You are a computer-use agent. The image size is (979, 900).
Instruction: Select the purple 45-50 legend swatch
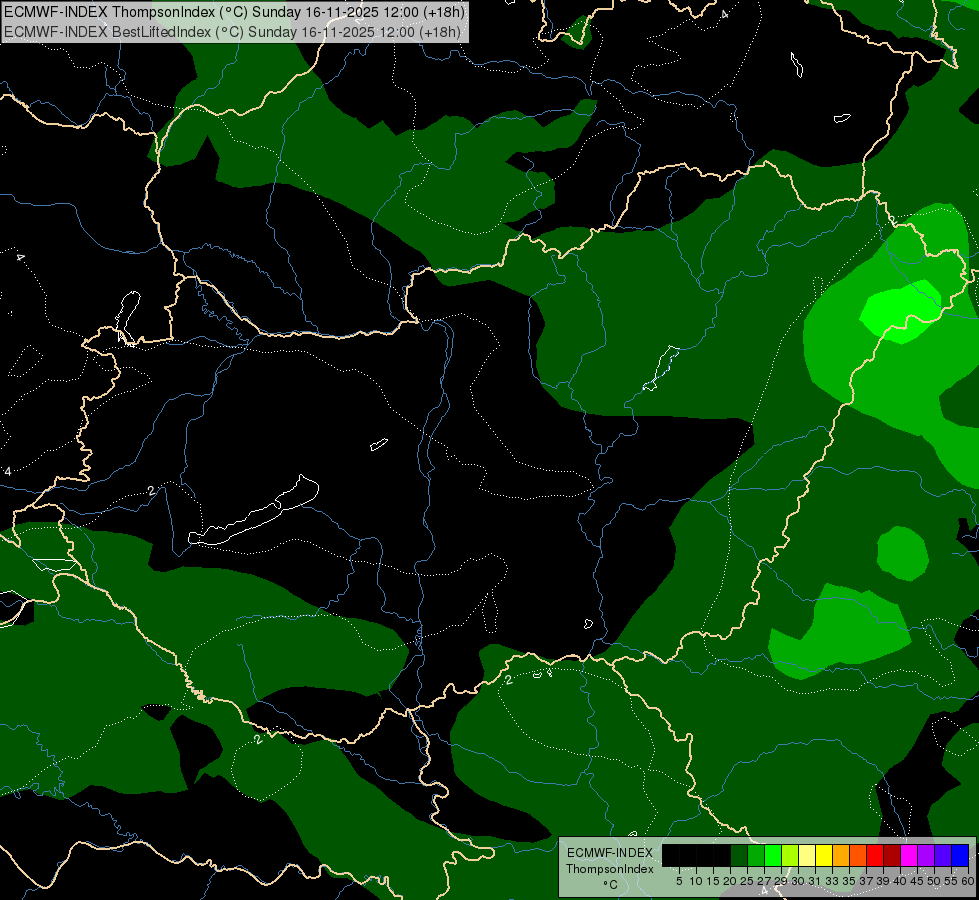point(925,855)
